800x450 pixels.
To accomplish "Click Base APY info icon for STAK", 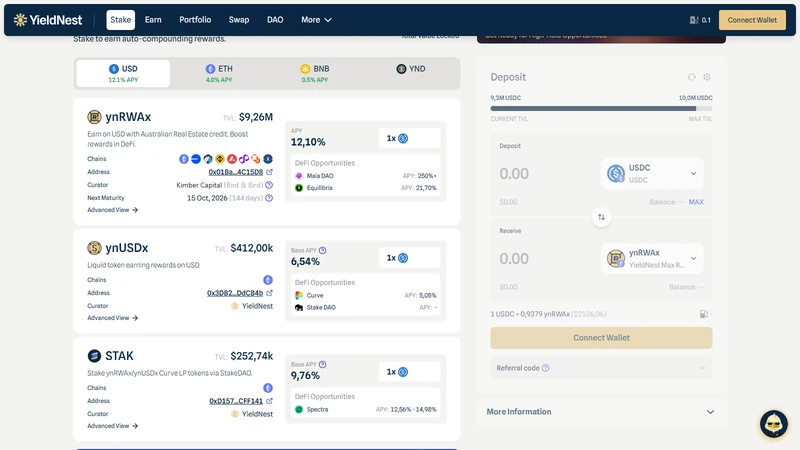I will (x=322, y=364).
